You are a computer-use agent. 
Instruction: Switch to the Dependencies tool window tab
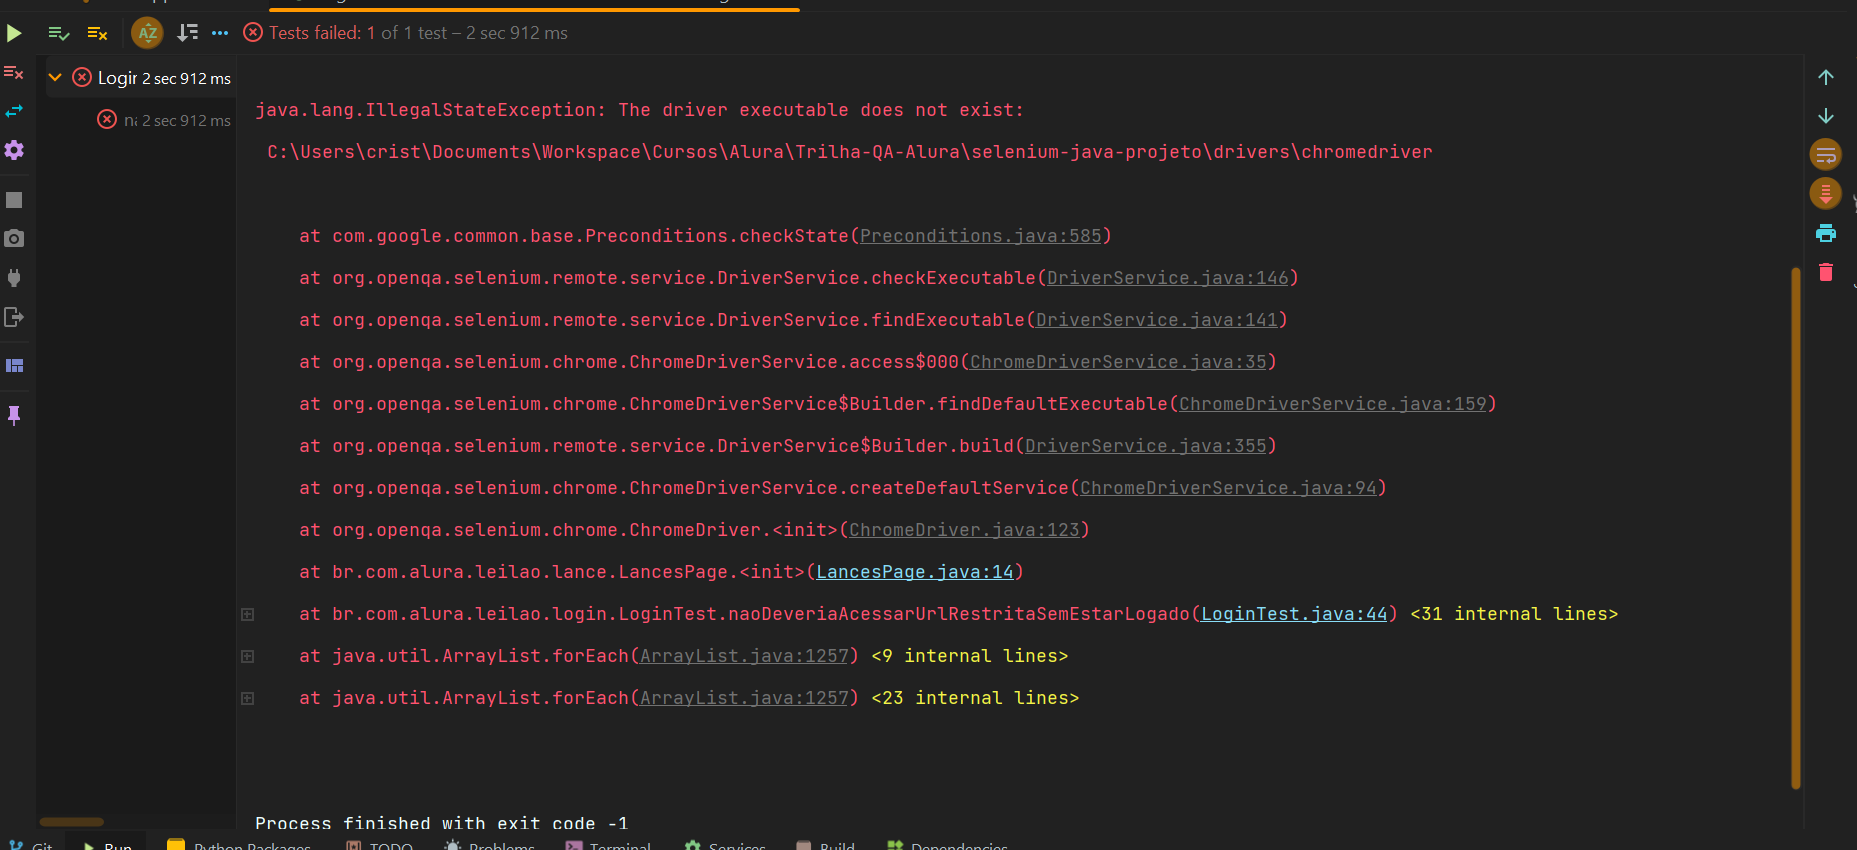pos(948,846)
